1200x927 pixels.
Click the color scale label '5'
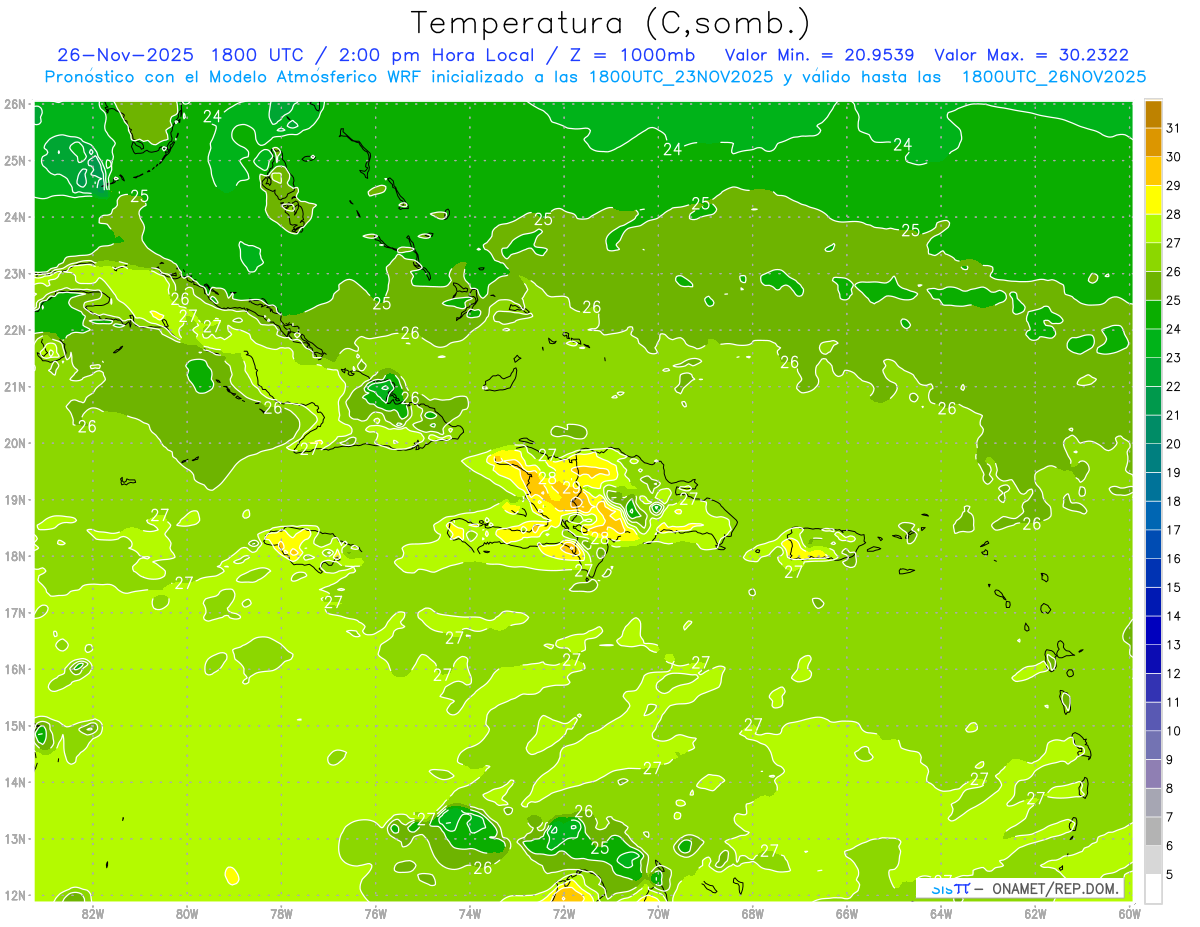pos(1170,875)
